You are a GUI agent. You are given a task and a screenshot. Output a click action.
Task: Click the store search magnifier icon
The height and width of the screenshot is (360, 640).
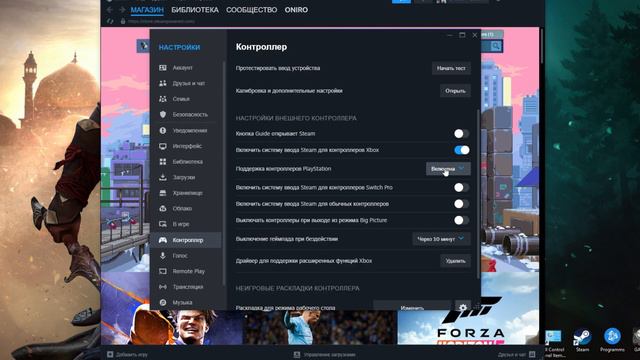(496, 46)
